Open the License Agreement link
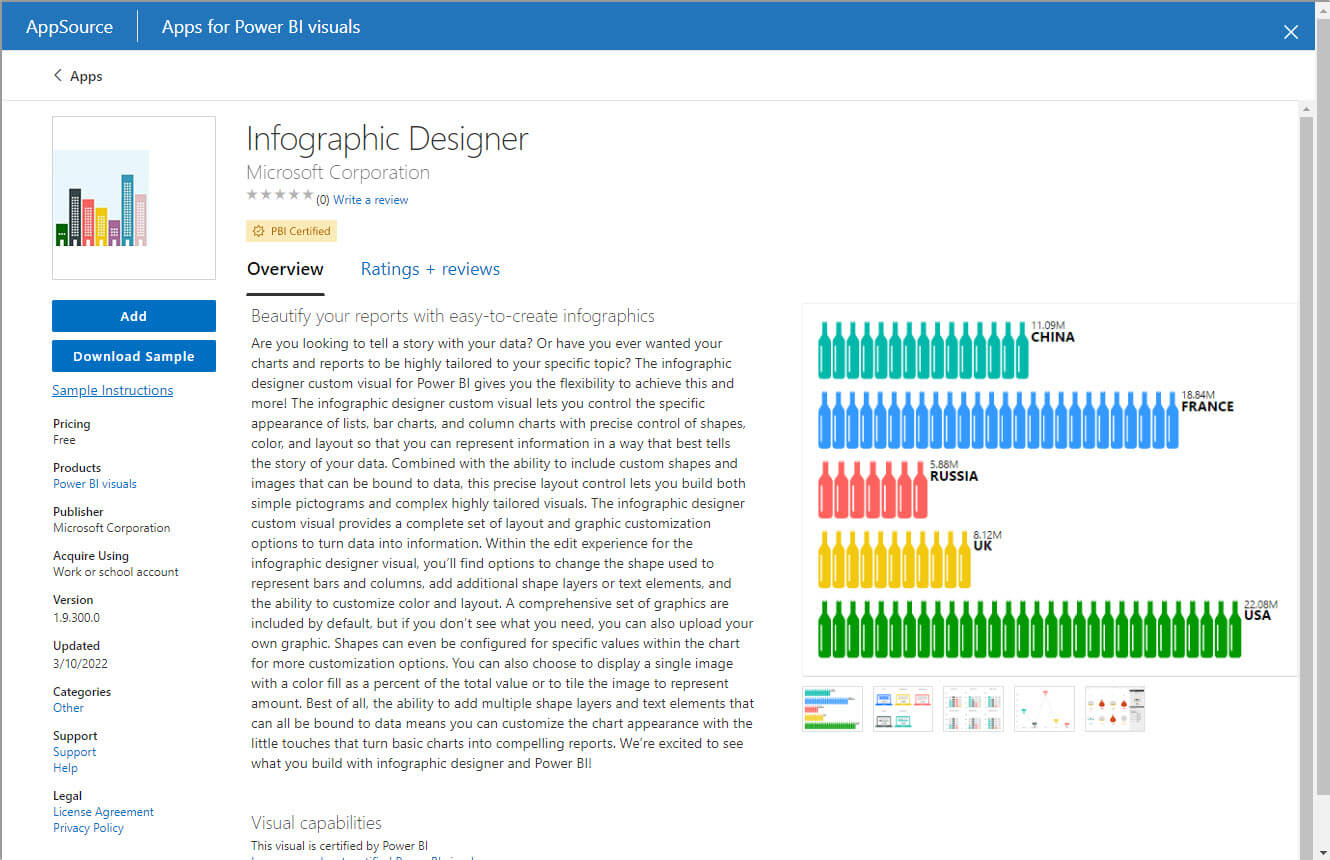The image size is (1330, 860). pos(103,812)
